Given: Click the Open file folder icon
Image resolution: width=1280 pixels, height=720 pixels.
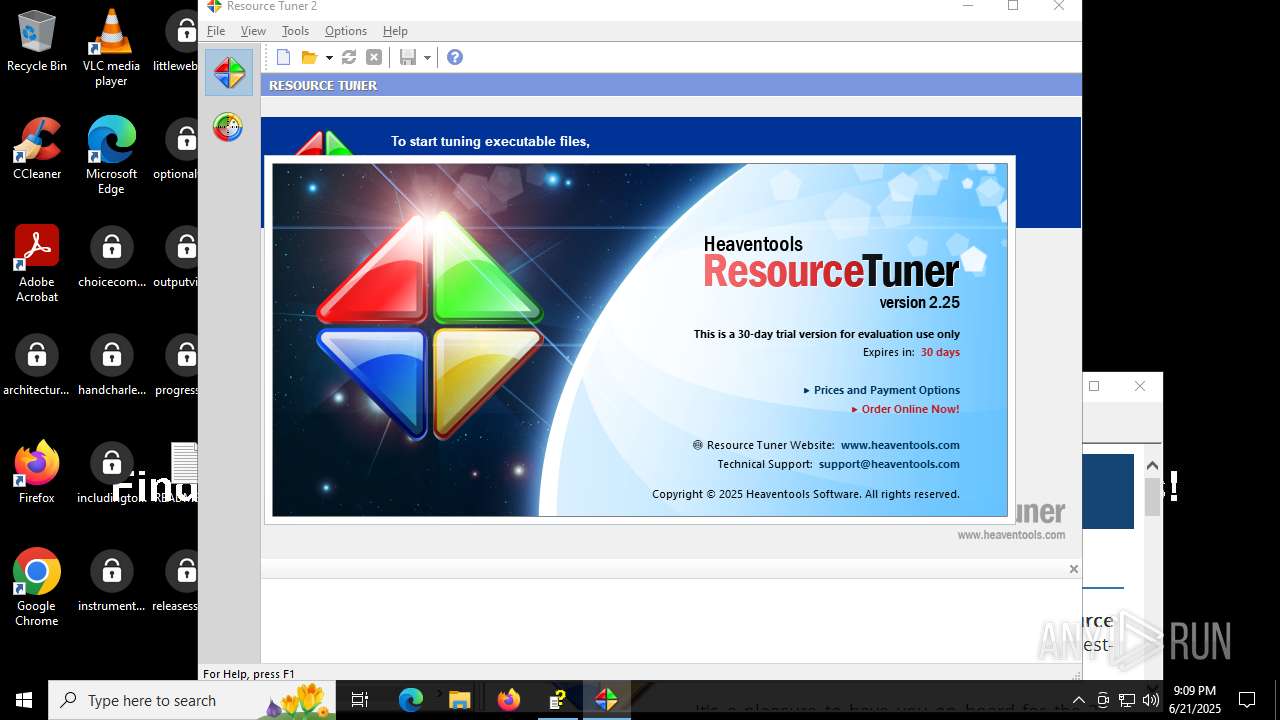Looking at the screenshot, I should point(310,58).
